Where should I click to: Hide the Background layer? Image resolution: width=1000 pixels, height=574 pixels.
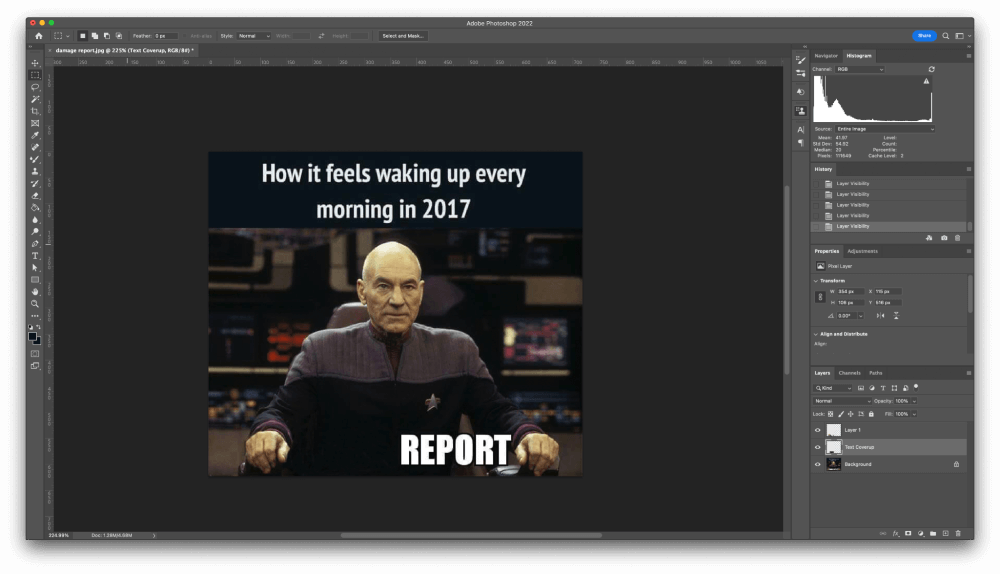tap(818, 464)
